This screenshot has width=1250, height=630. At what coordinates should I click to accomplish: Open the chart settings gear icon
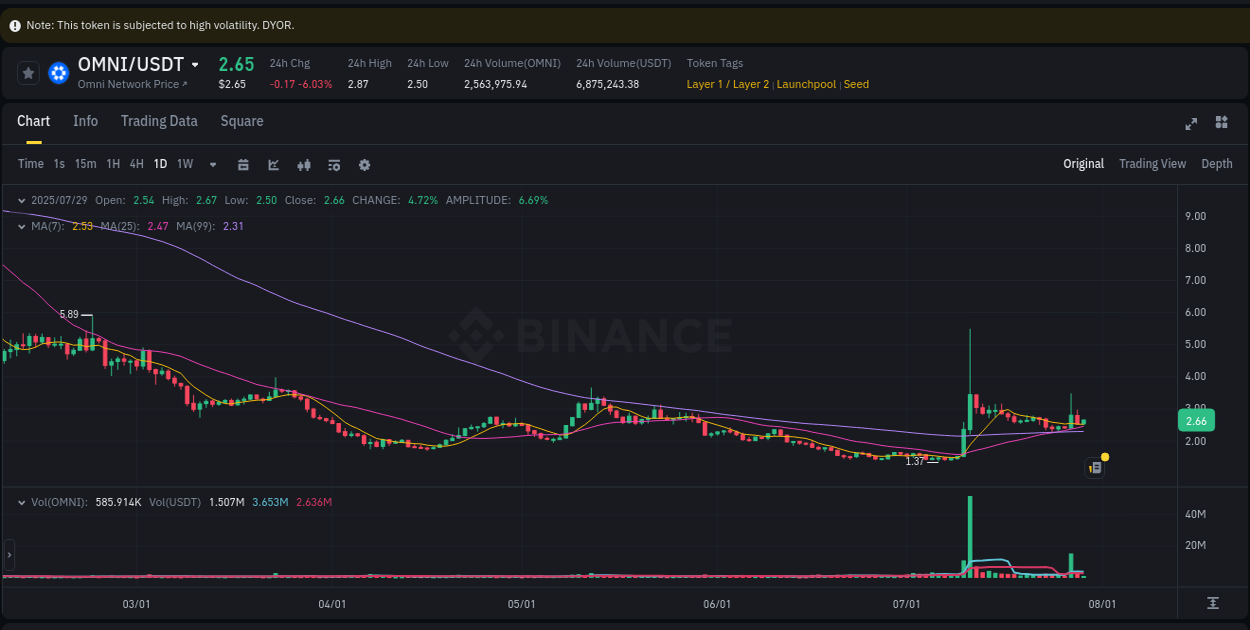point(364,164)
